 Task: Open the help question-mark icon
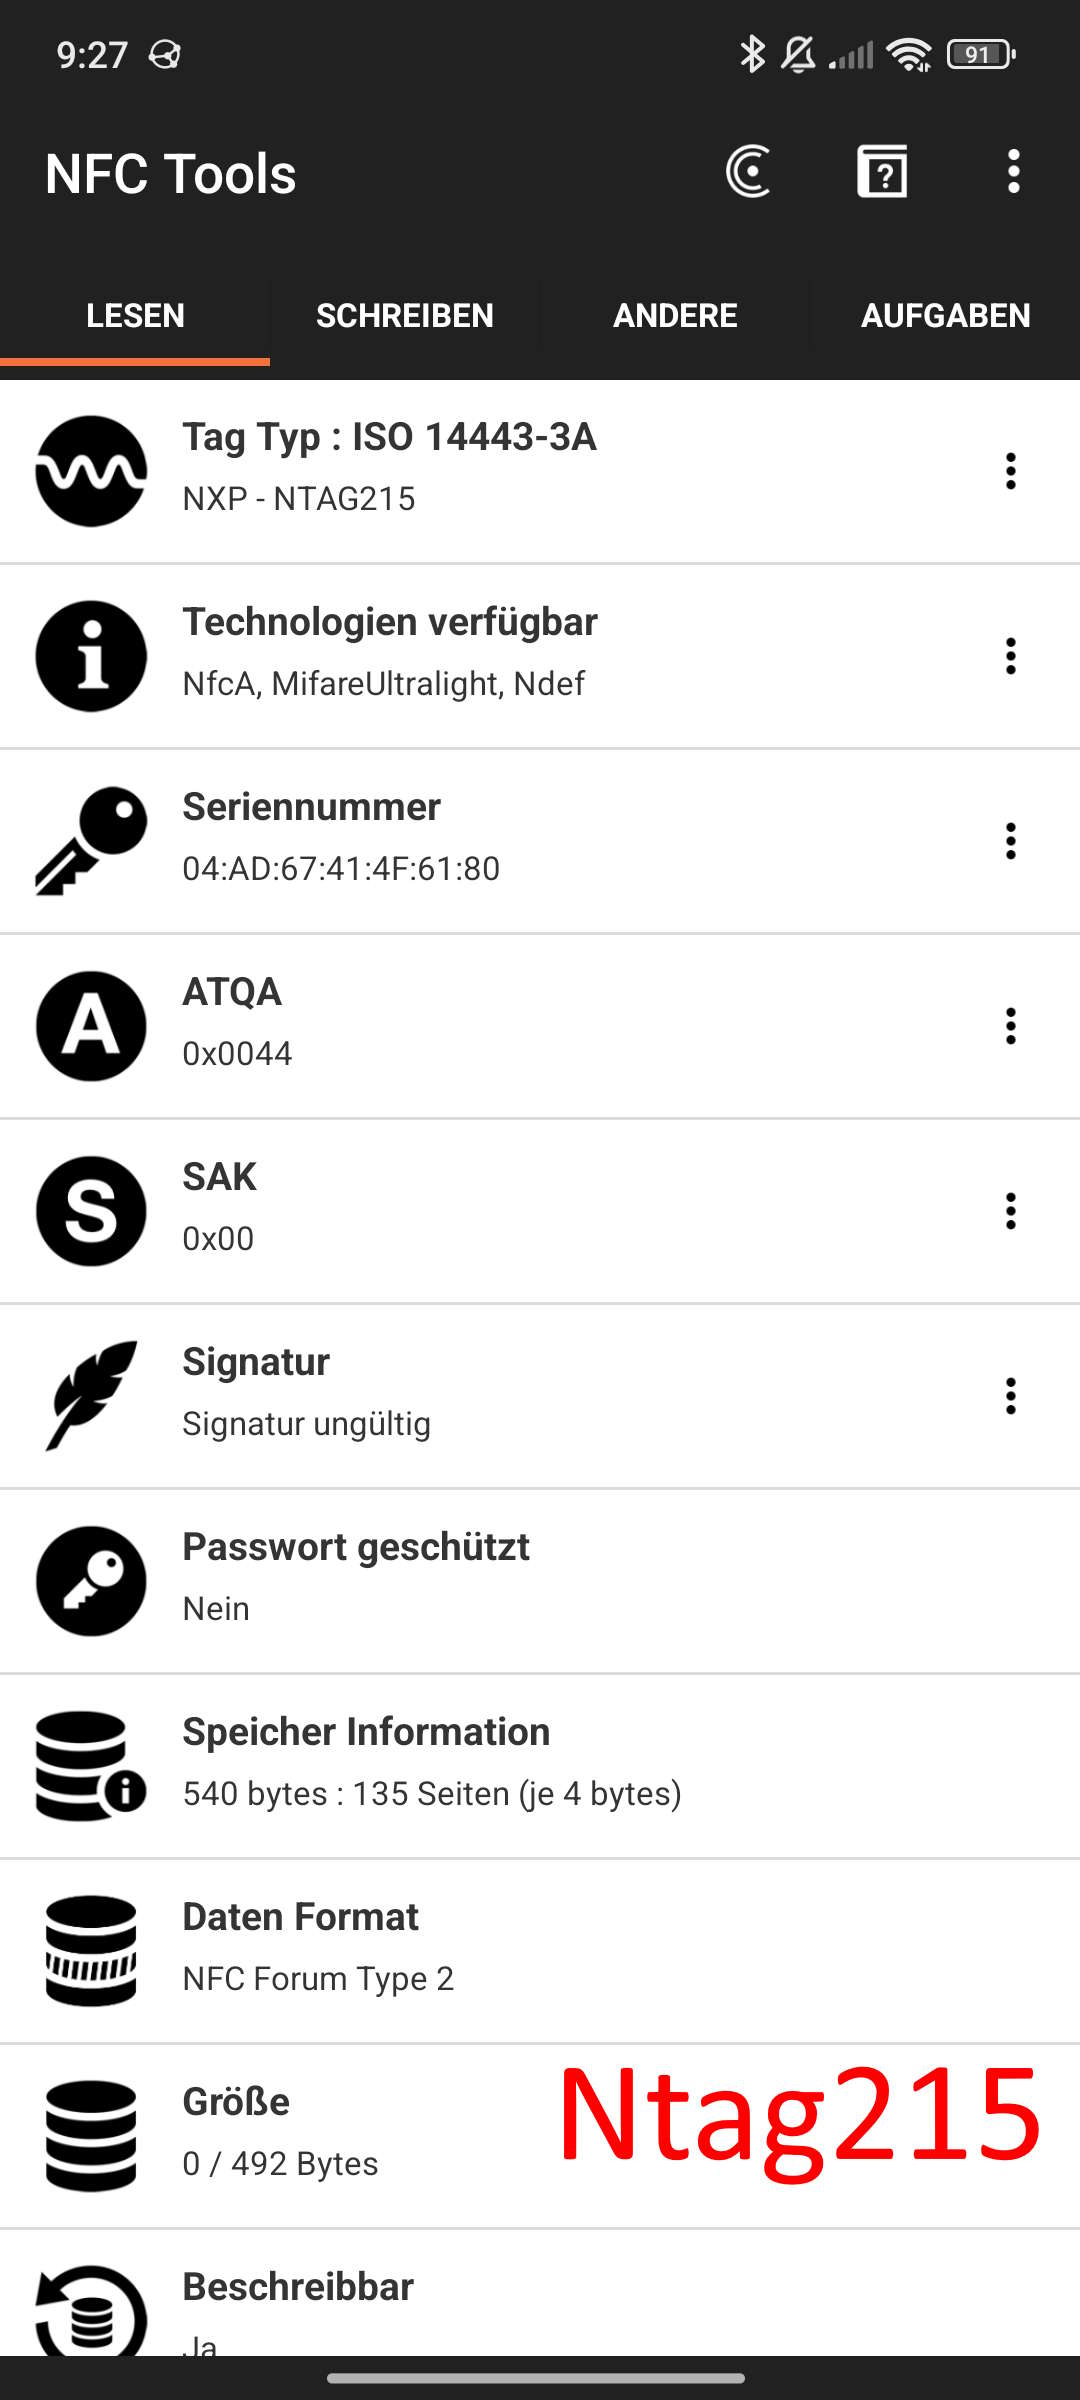point(882,172)
